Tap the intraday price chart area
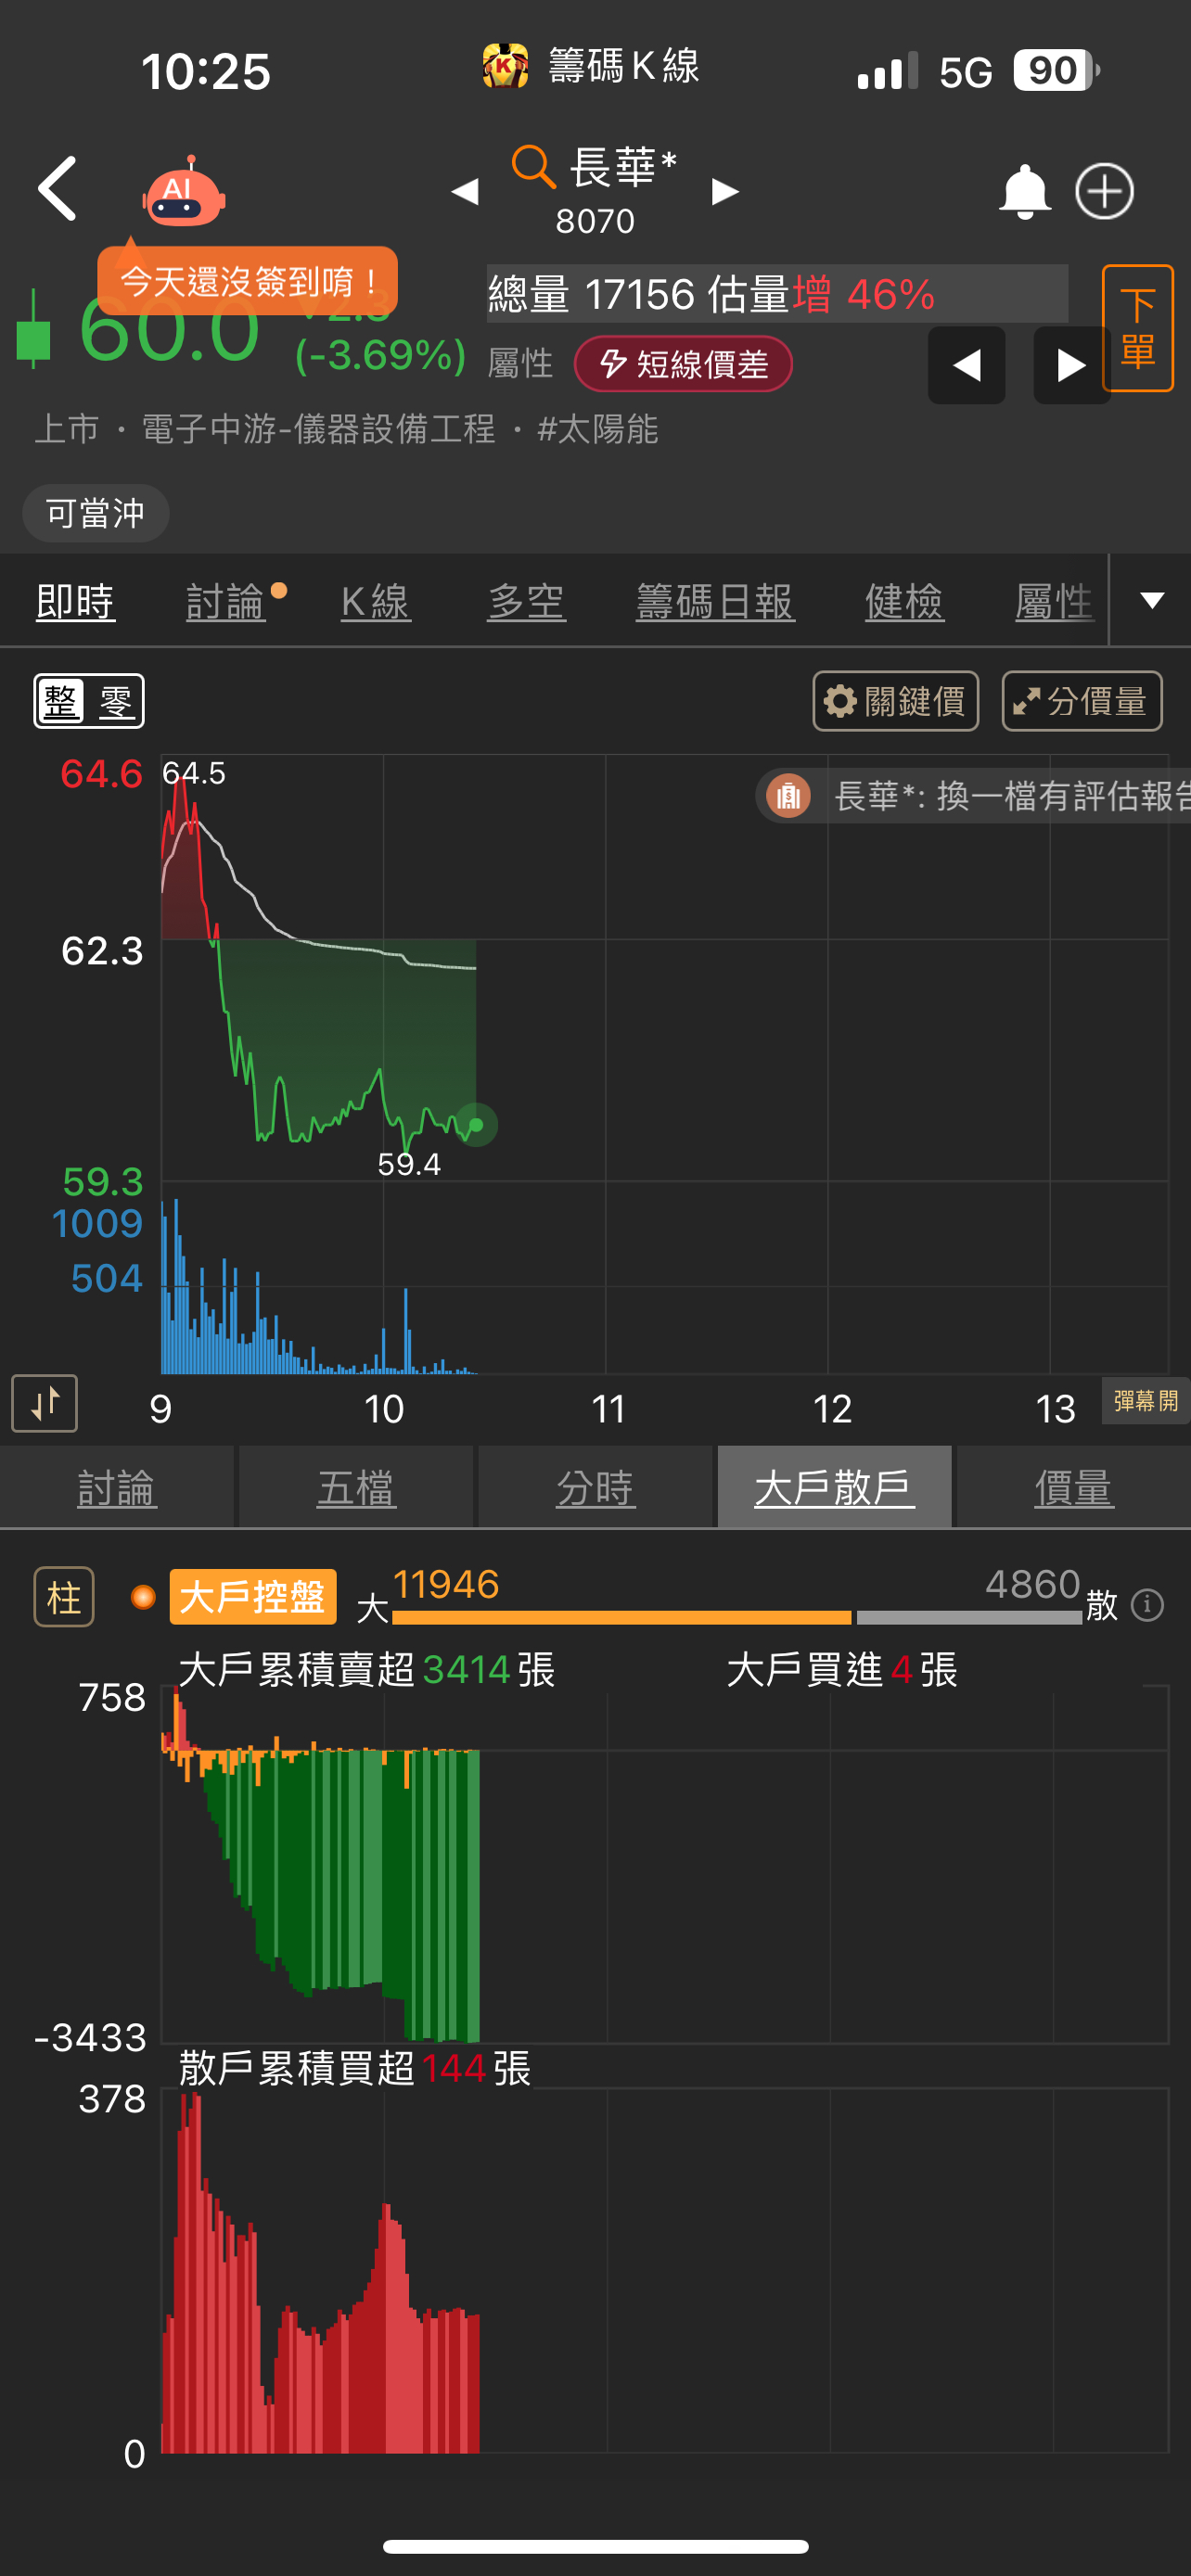This screenshot has height=2576, width=1191. tap(664, 968)
